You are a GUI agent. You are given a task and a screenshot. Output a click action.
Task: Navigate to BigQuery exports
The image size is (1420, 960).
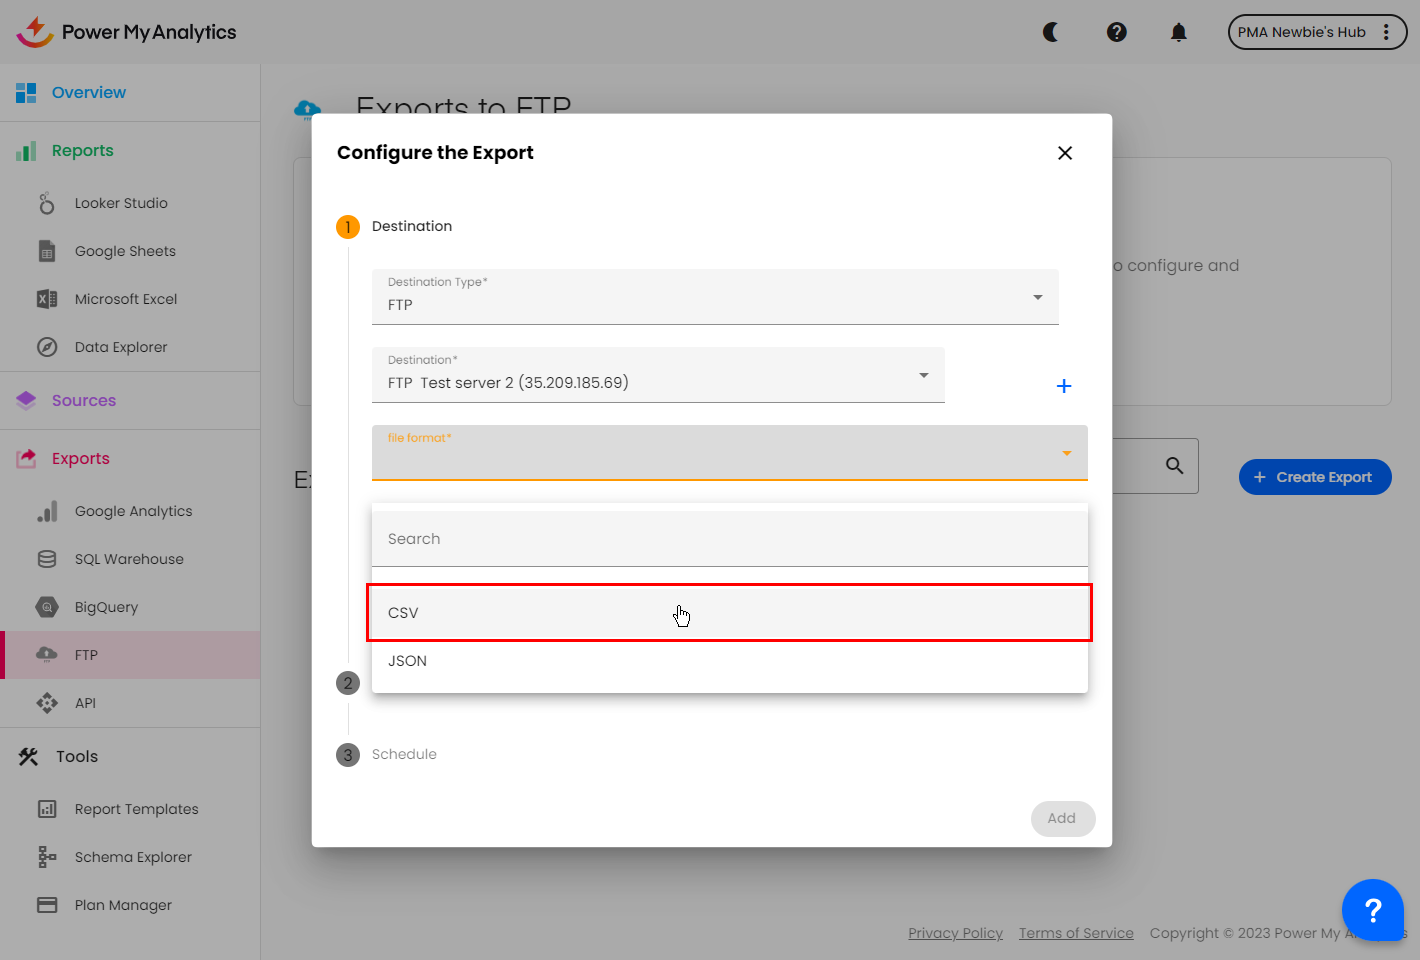(106, 607)
